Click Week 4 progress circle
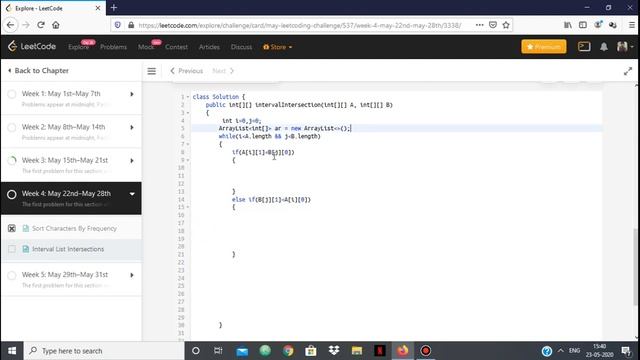Viewport: 640px width, 360px height. click(11, 194)
